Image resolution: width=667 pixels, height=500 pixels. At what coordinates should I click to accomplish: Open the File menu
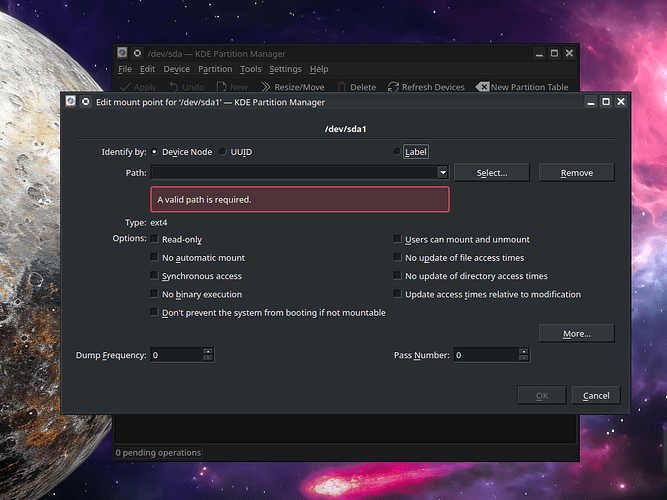125,69
